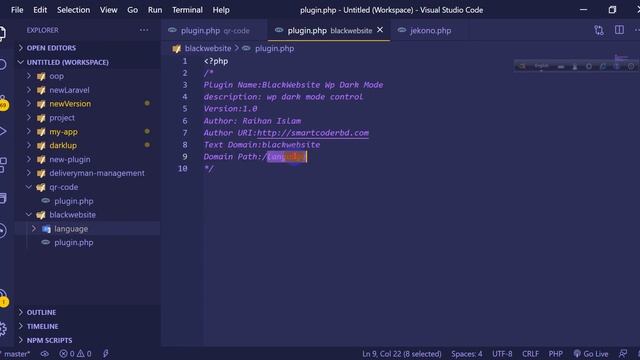Open the View menu
The width and height of the screenshot is (640, 360).
(x=109, y=10)
